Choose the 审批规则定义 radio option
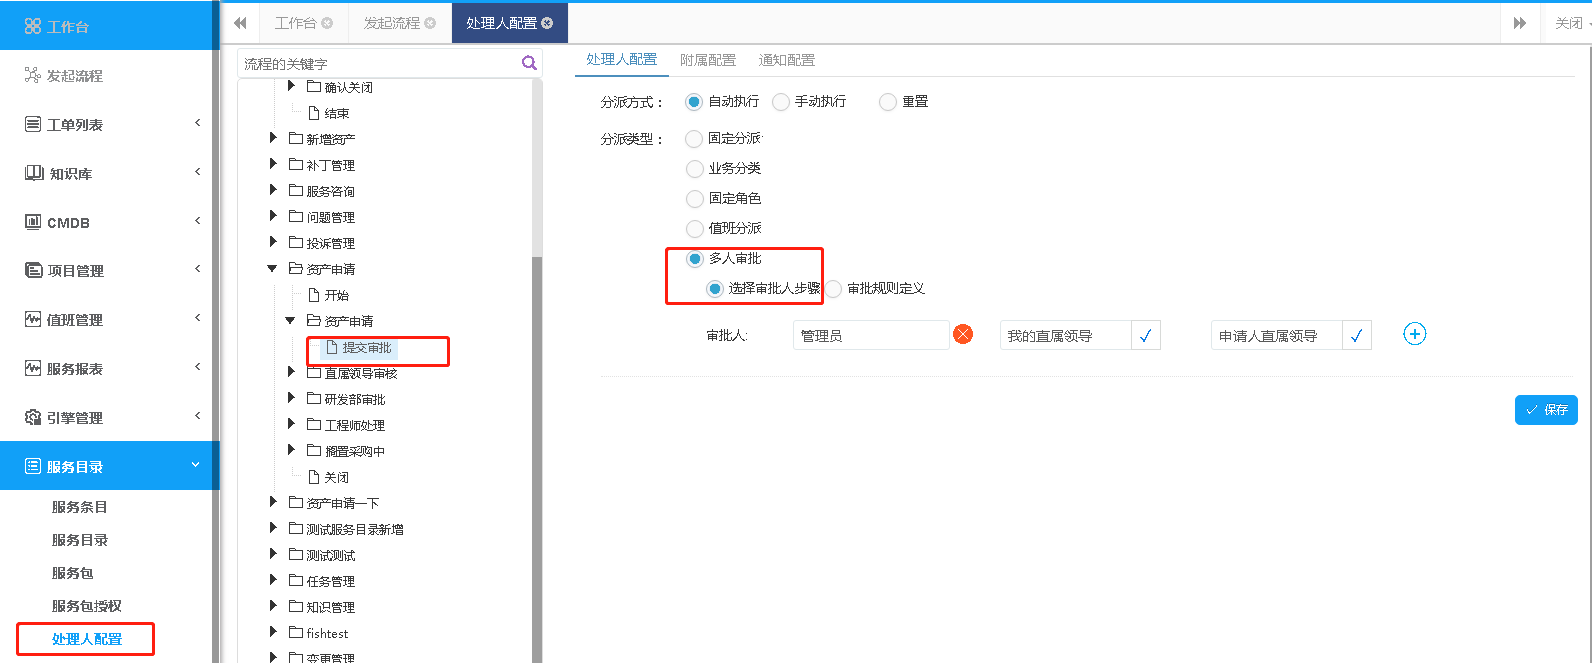The width and height of the screenshot is (1592, 663). click(834, 289)
